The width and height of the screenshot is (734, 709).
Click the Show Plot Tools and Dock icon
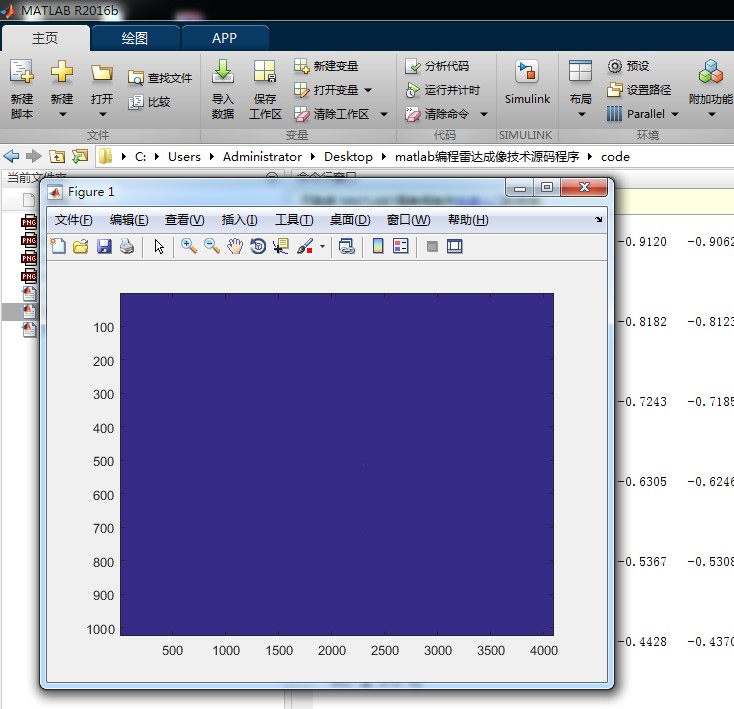click(454, 246)
